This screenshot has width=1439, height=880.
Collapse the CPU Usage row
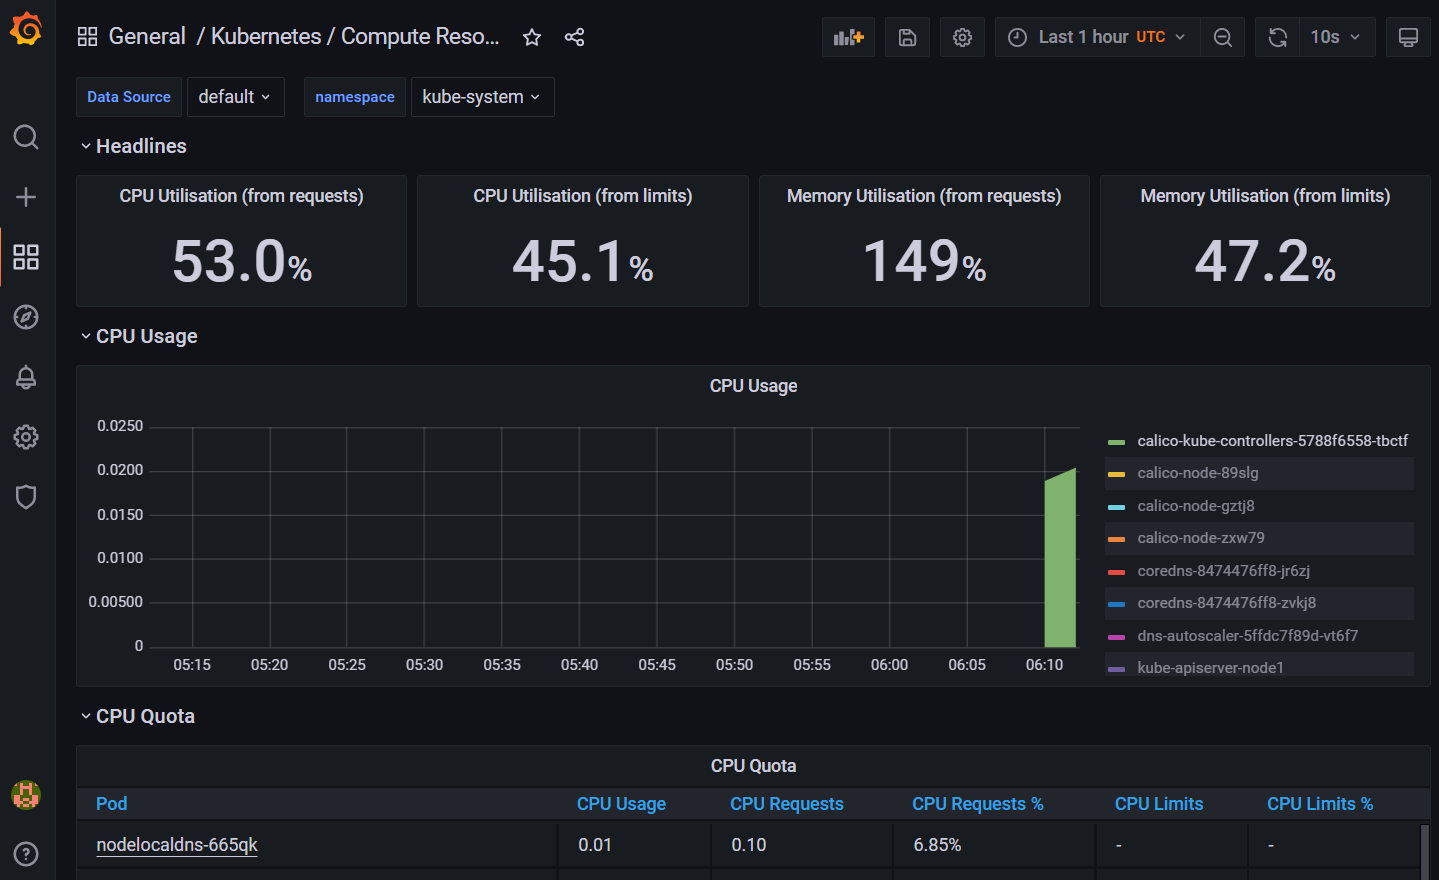(139, 336)
